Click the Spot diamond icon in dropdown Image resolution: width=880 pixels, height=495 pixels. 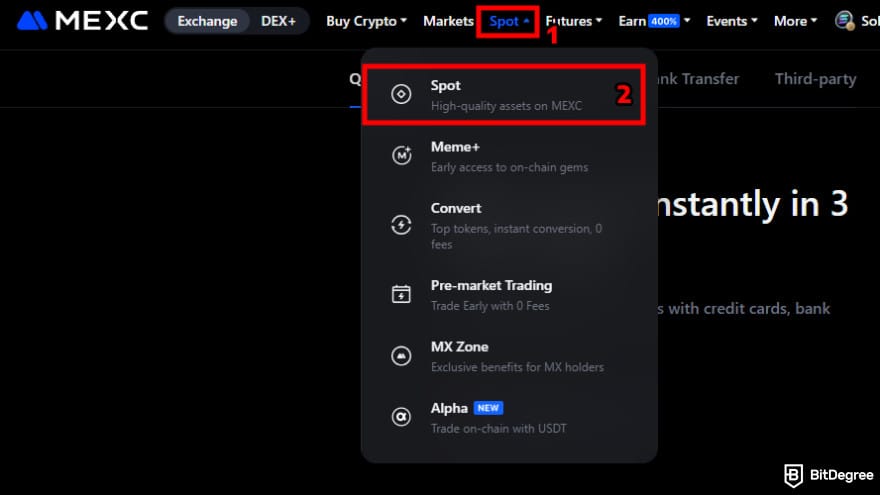401,94
